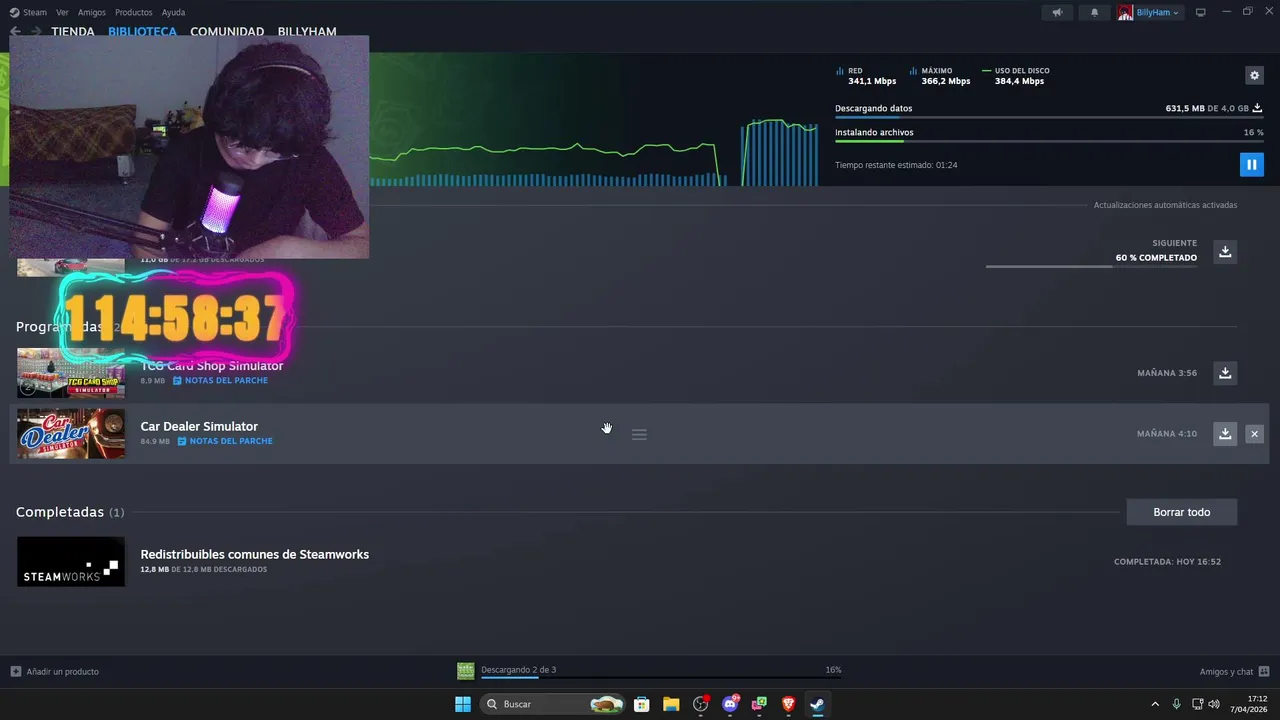Image resolution: width=1280 pixels, height=720 pixels.
Task: Click the Instalando archivos progress bar
Action: point(1049,141)
